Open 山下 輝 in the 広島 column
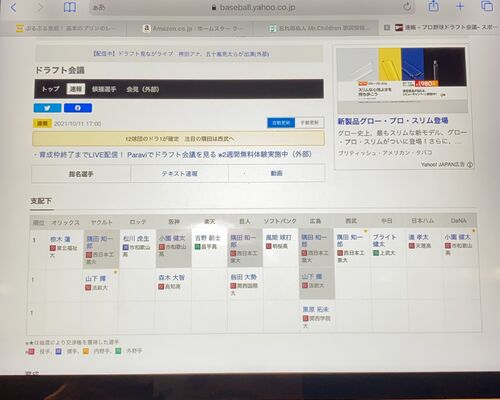Screen dimensions: 500x400 pyautogui.click(x=312, y=277)
